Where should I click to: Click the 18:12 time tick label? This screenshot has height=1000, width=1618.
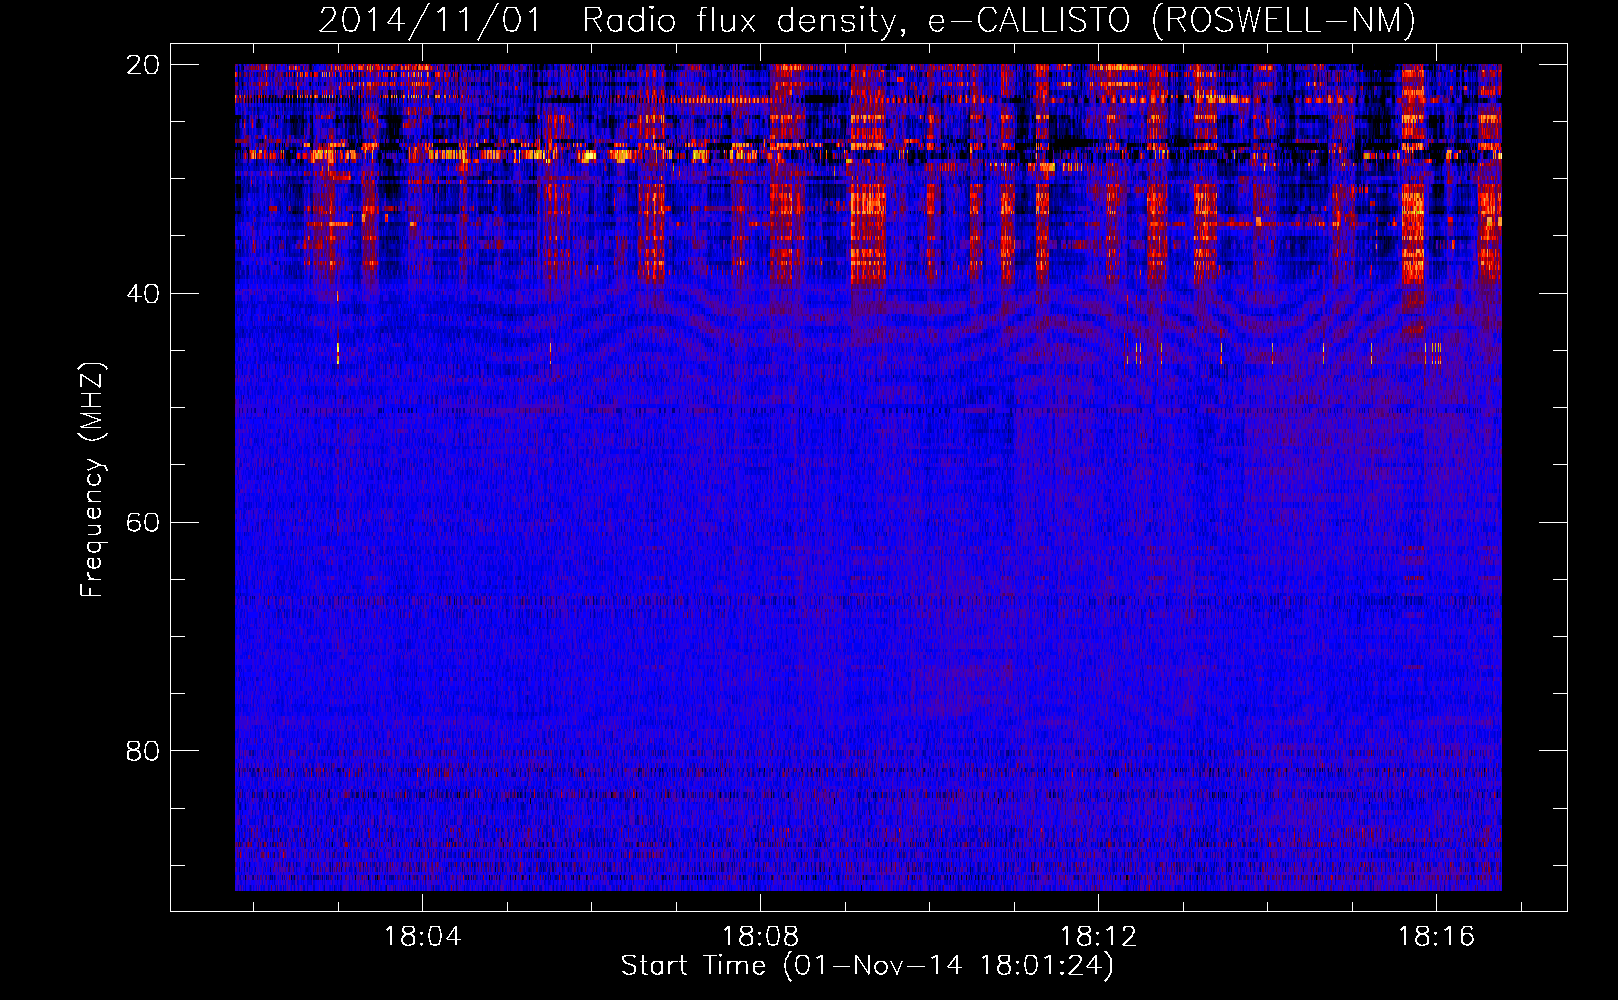point(1098,937)
